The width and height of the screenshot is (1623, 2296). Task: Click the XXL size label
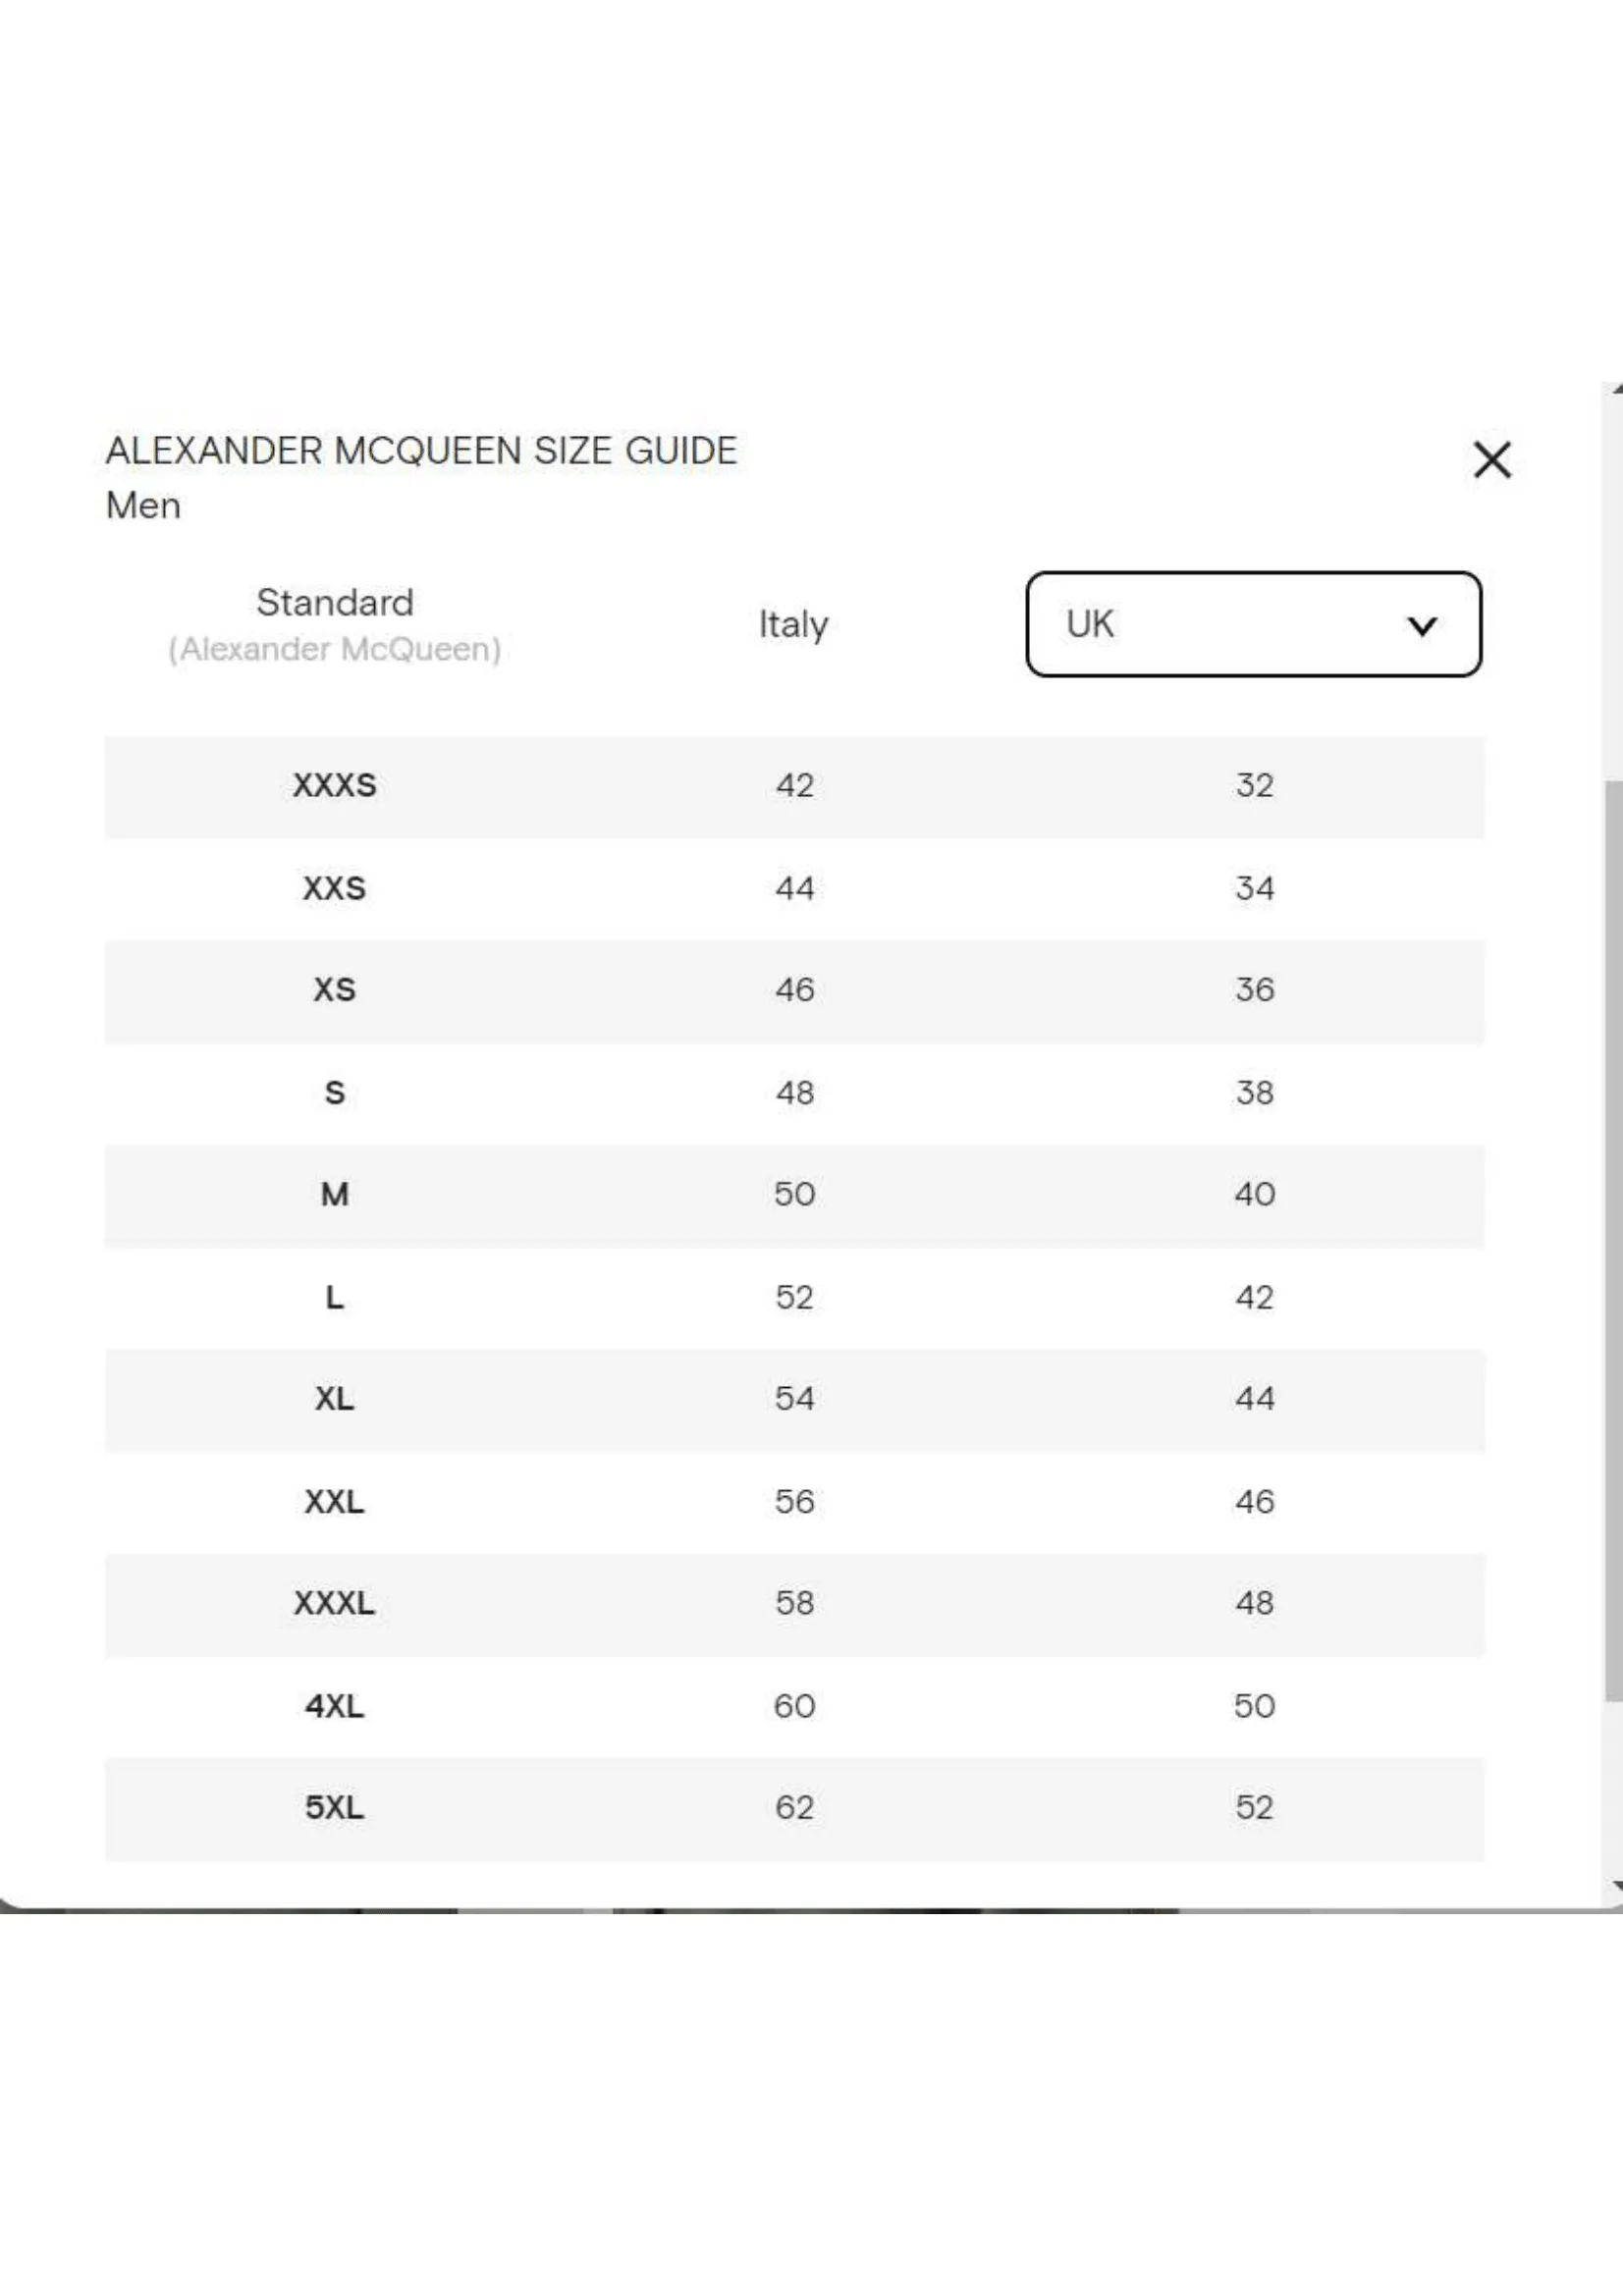[334, 1502]
